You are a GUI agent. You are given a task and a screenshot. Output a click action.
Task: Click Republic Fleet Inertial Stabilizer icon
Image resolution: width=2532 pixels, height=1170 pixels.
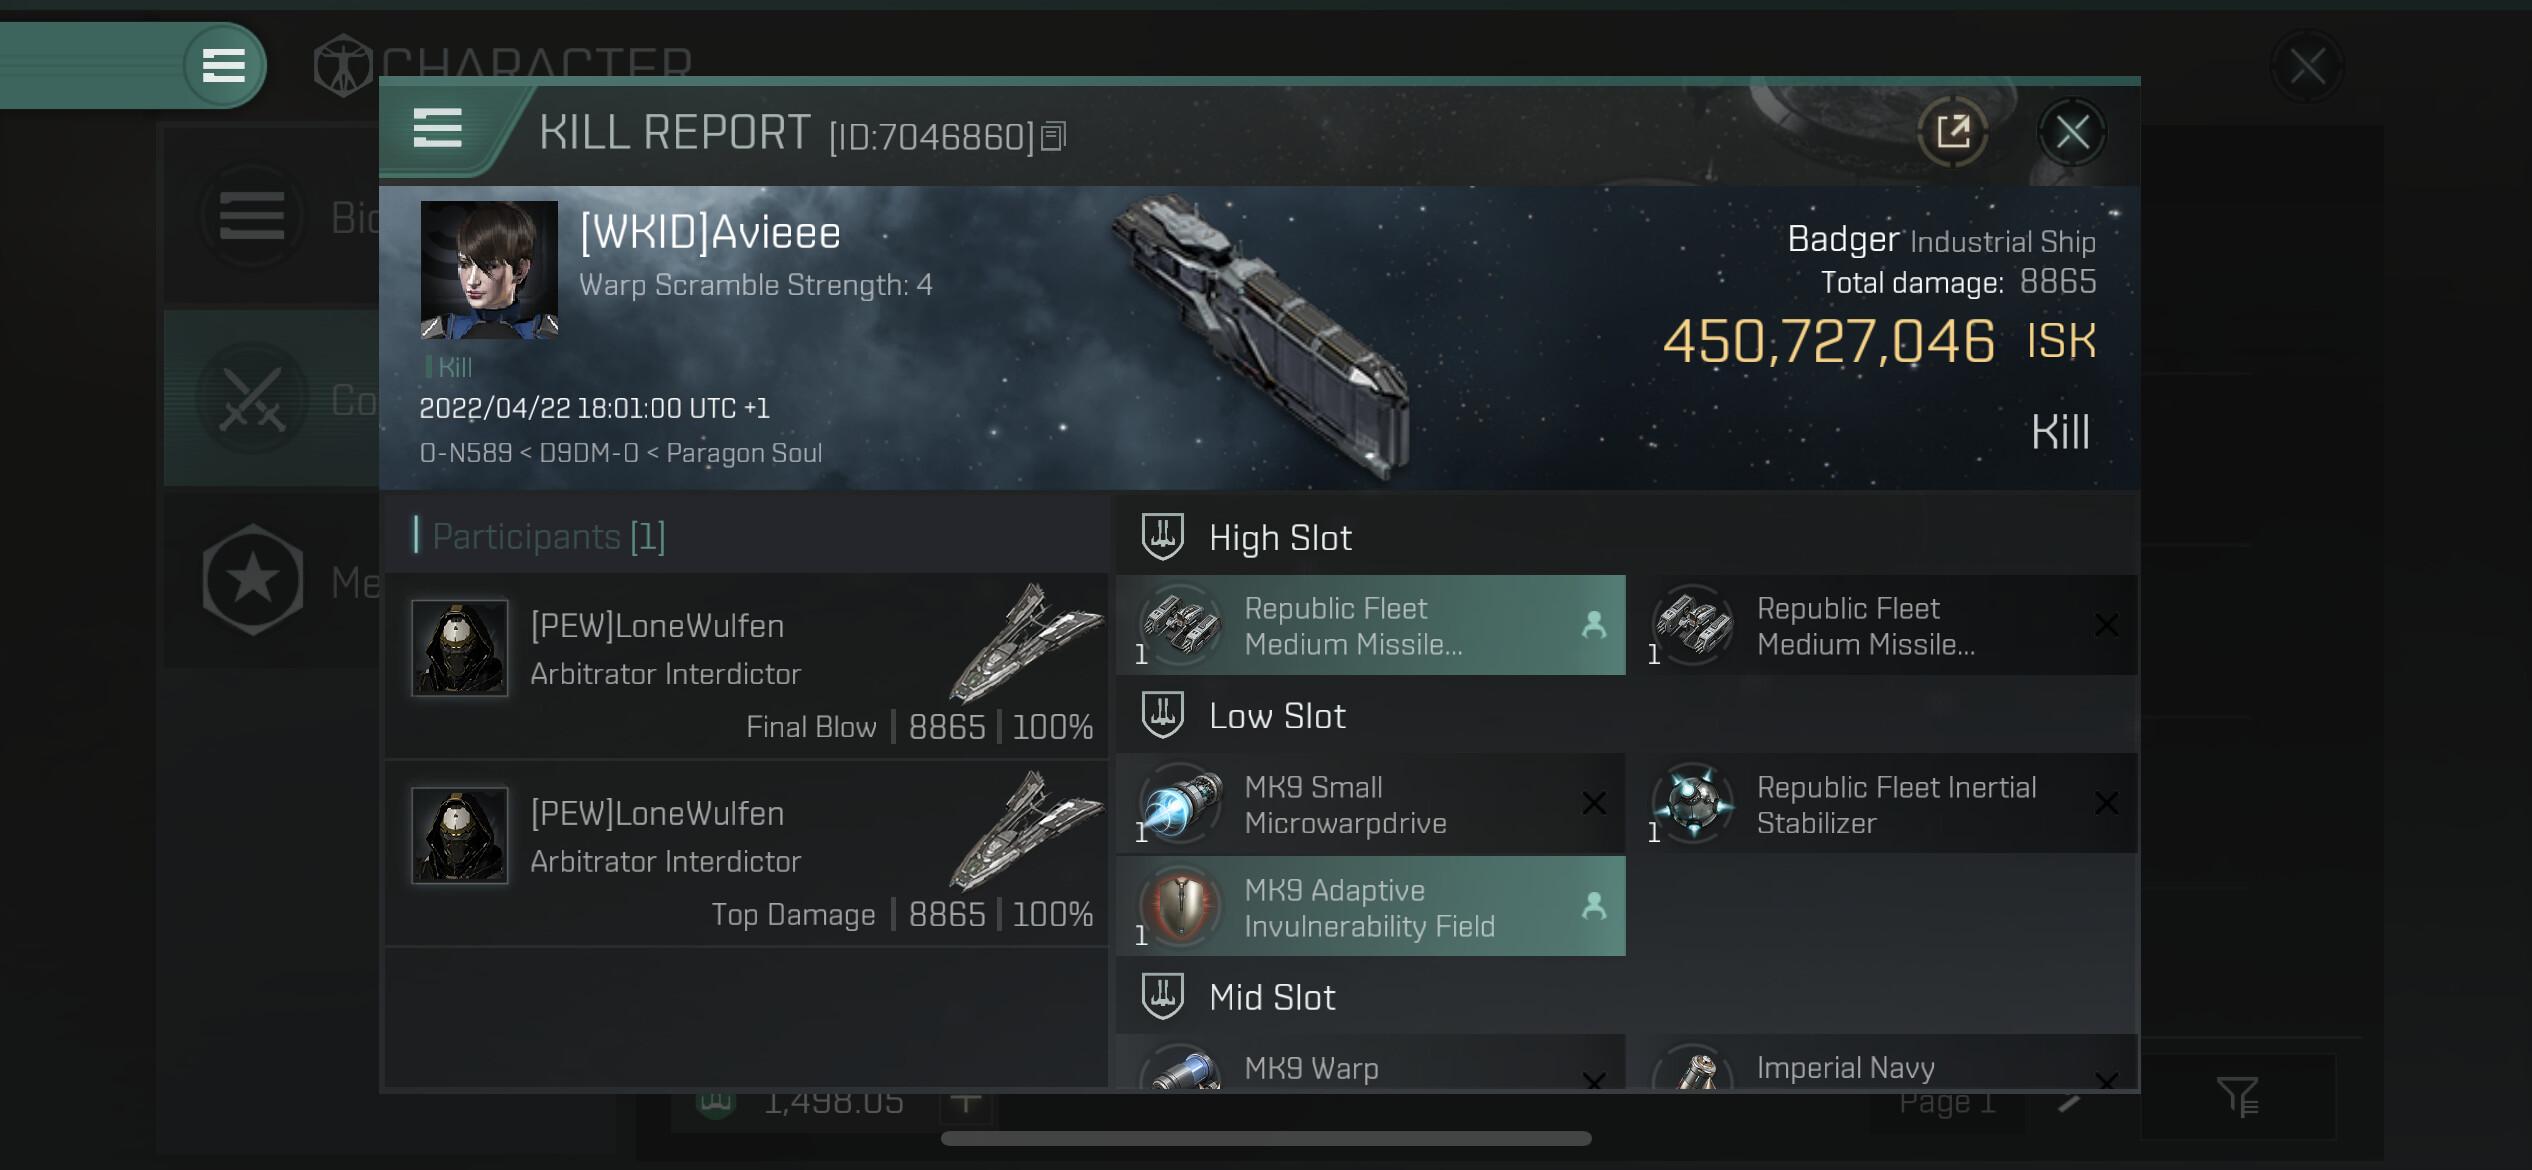tap(1693, 803)
